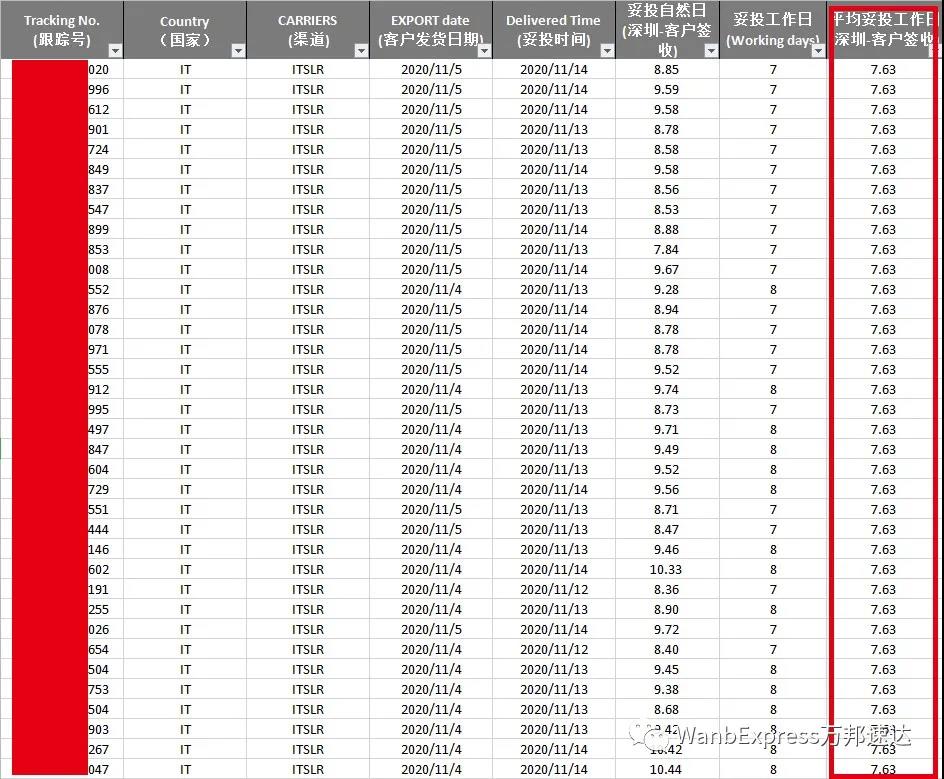Click the natural days value '9.67'
This screenshot has height=779, width=944.
[x=666, y=270]
